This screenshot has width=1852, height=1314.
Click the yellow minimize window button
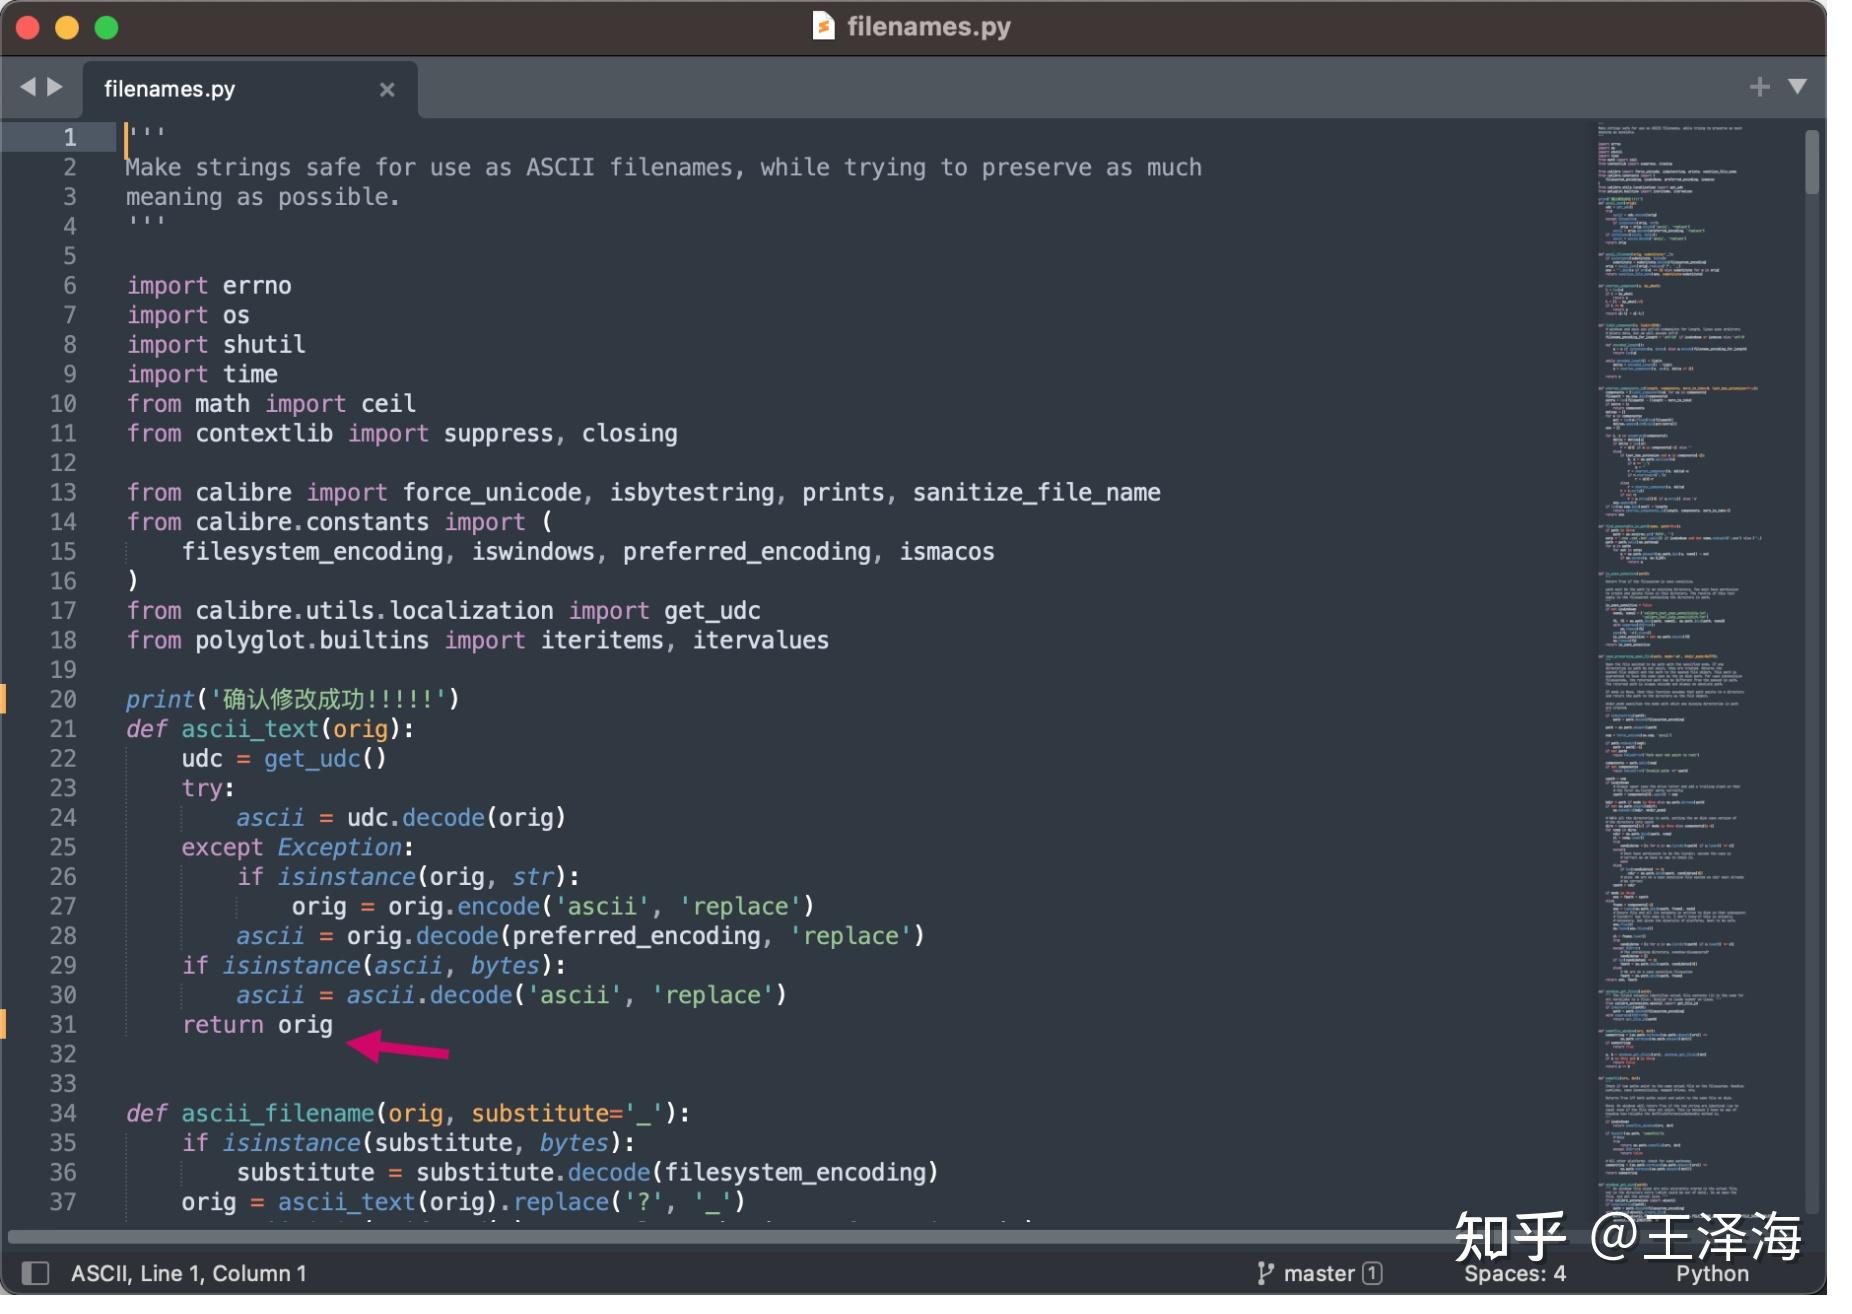(x=67, y=28)
